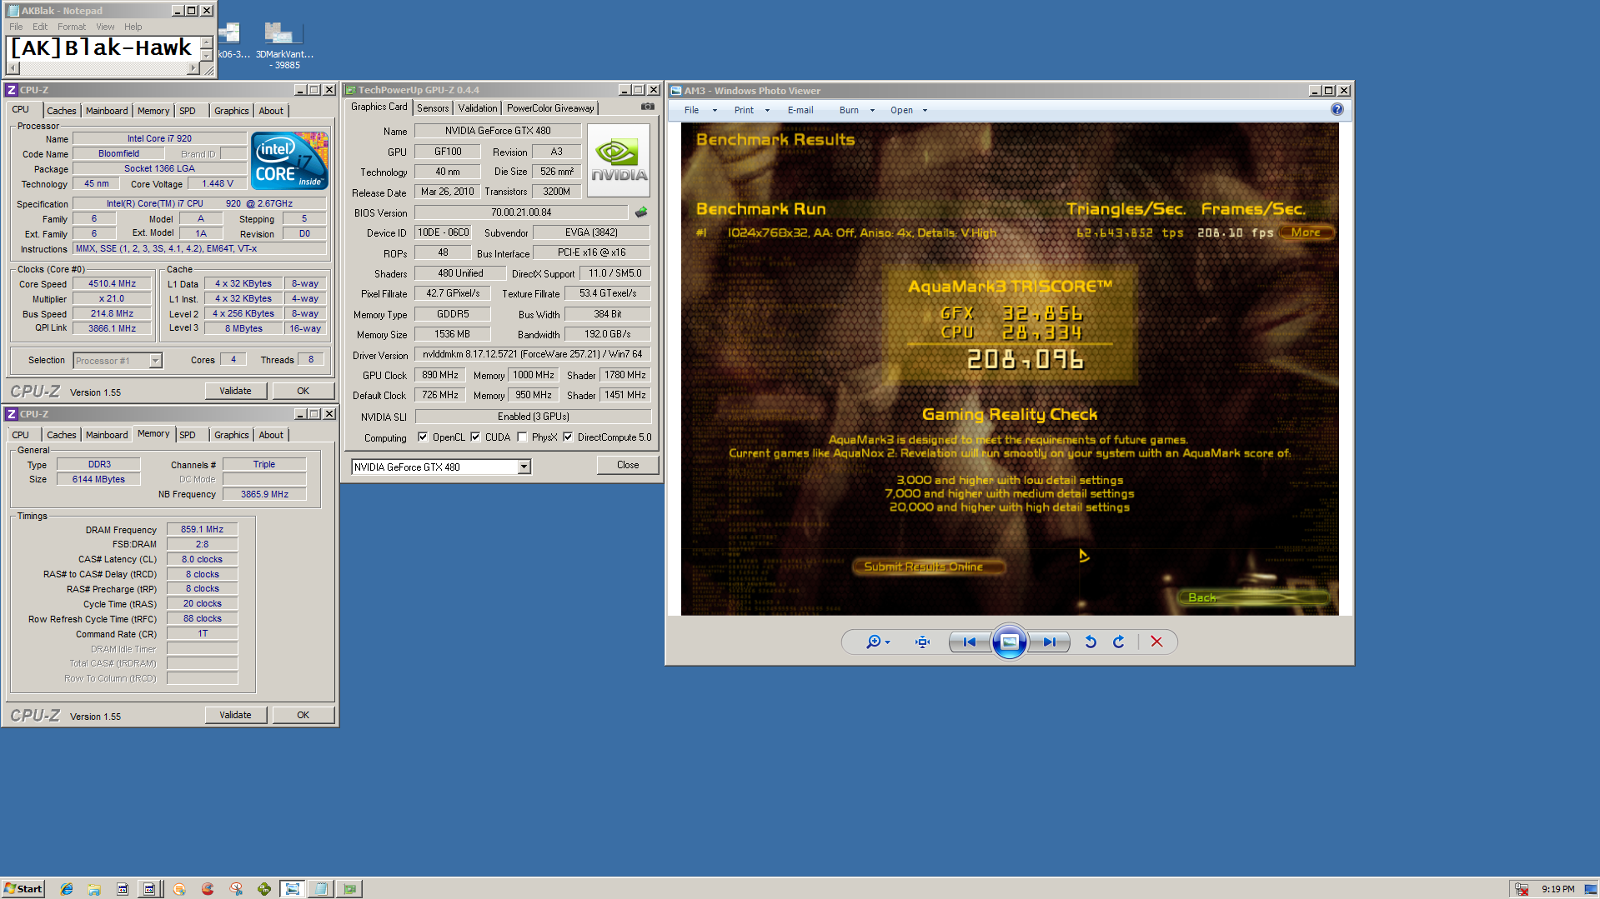
Task: Open the Format menu in Notepad
Action: (x=71, y=27)
